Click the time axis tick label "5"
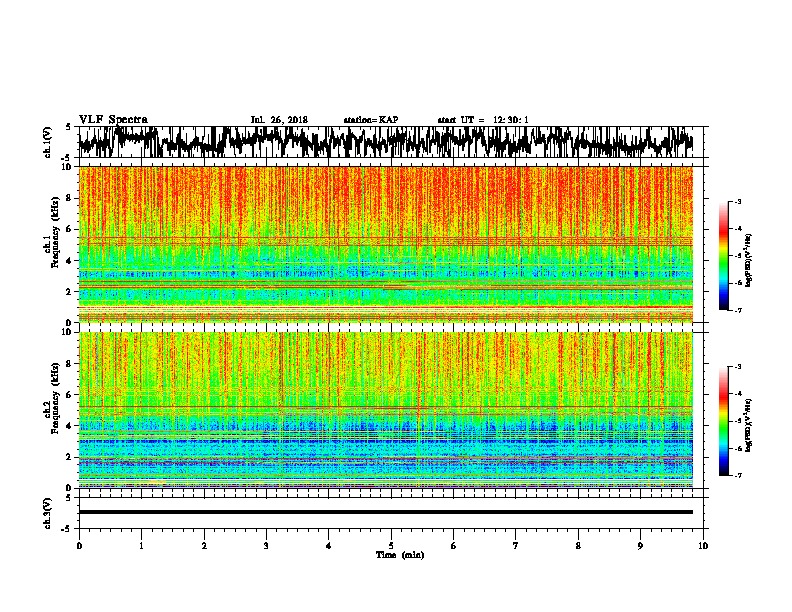 pos(391,546)
